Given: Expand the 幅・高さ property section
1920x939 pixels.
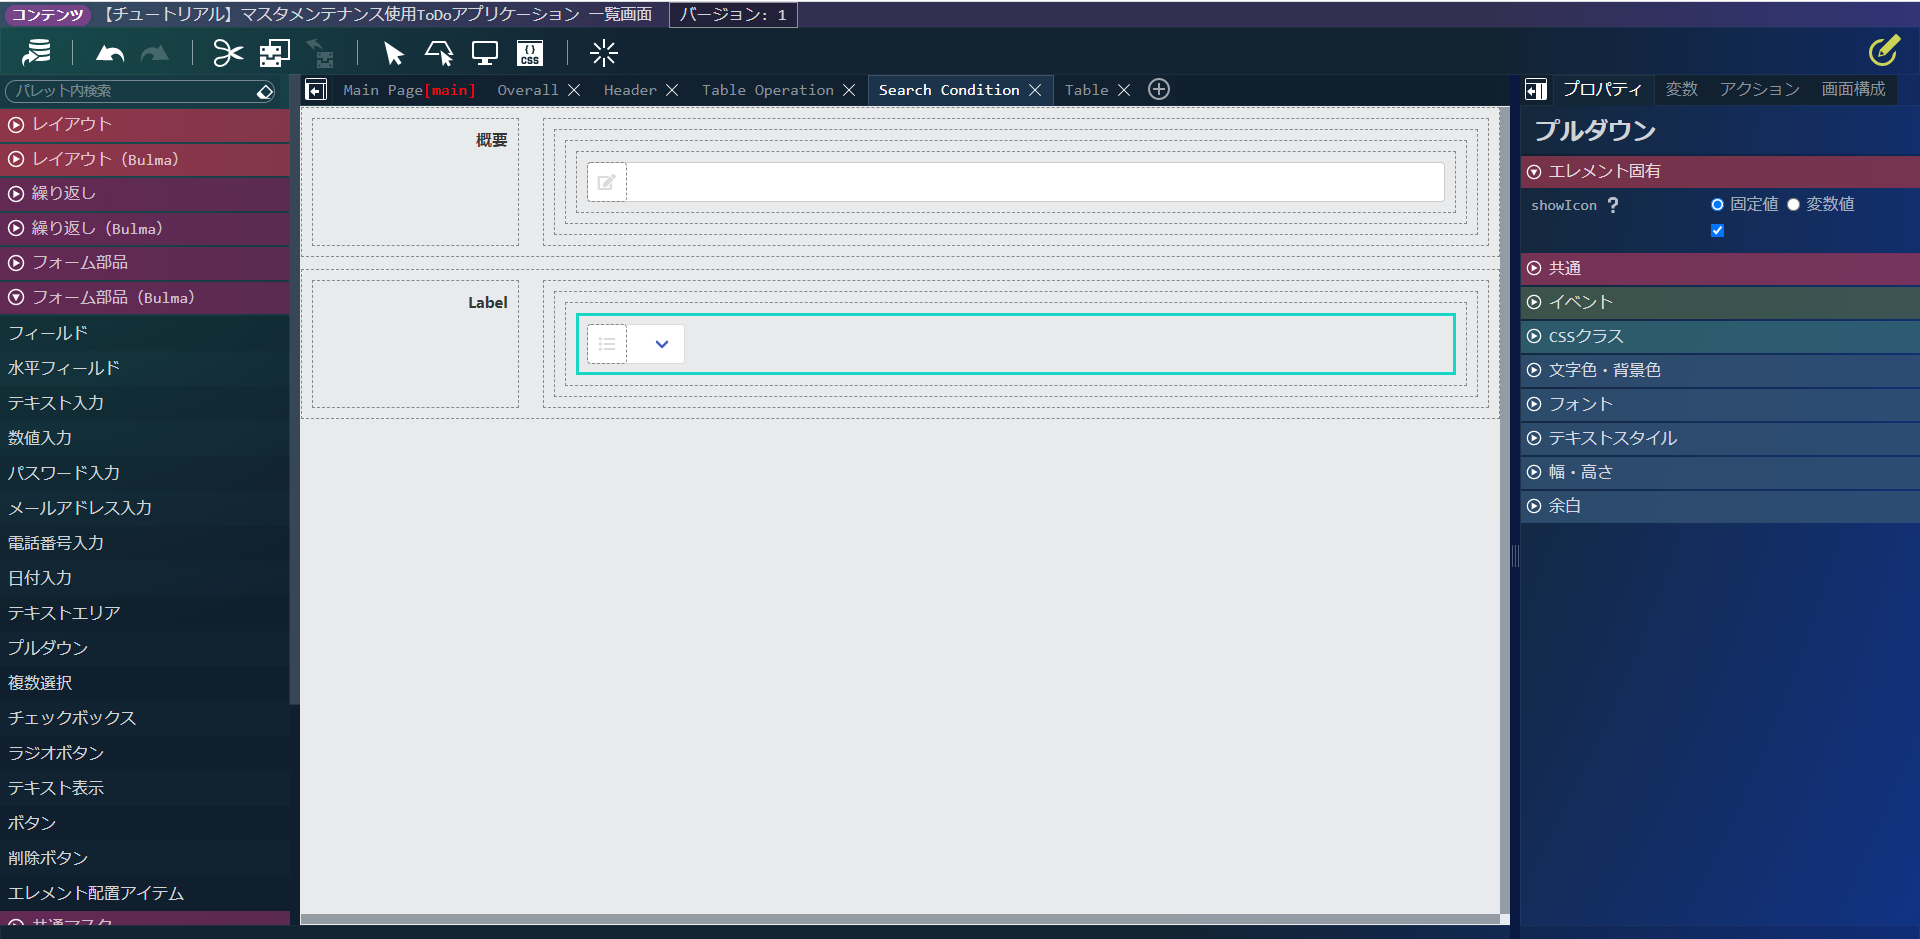Looking at the screenshot, I should (x=1720, y=472).
